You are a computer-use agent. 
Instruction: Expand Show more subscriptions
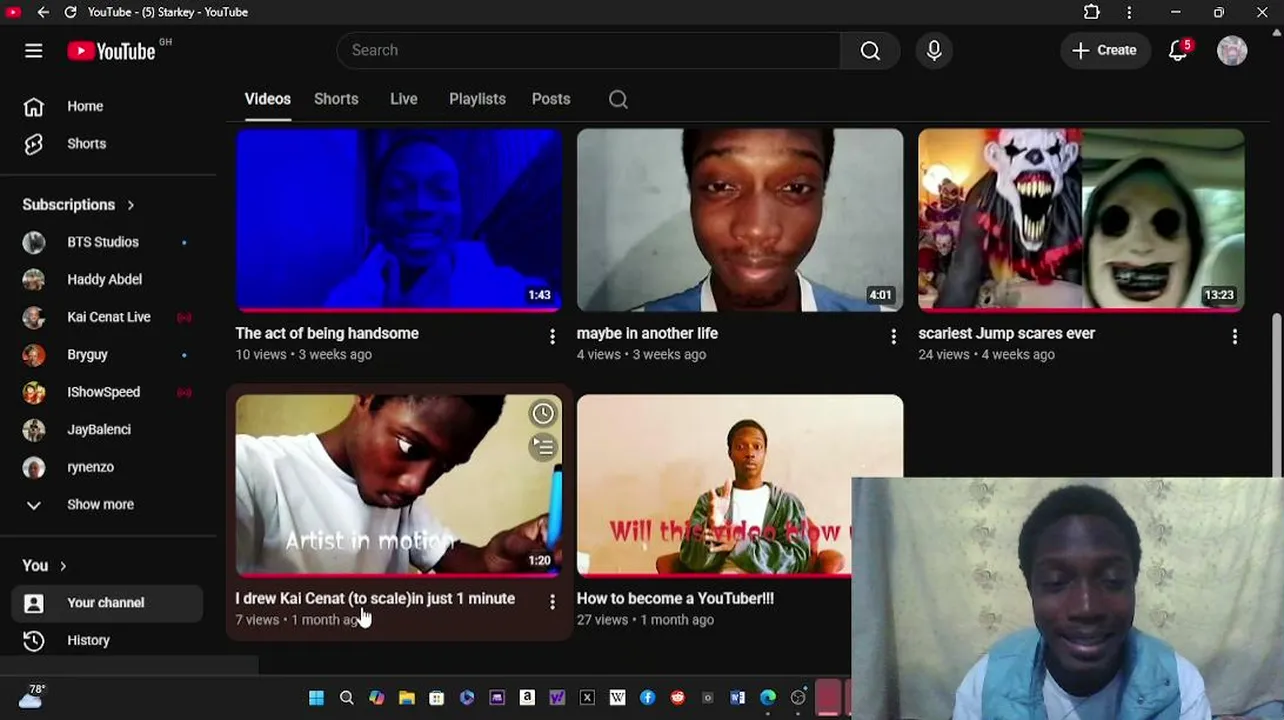tap(100, 505)
